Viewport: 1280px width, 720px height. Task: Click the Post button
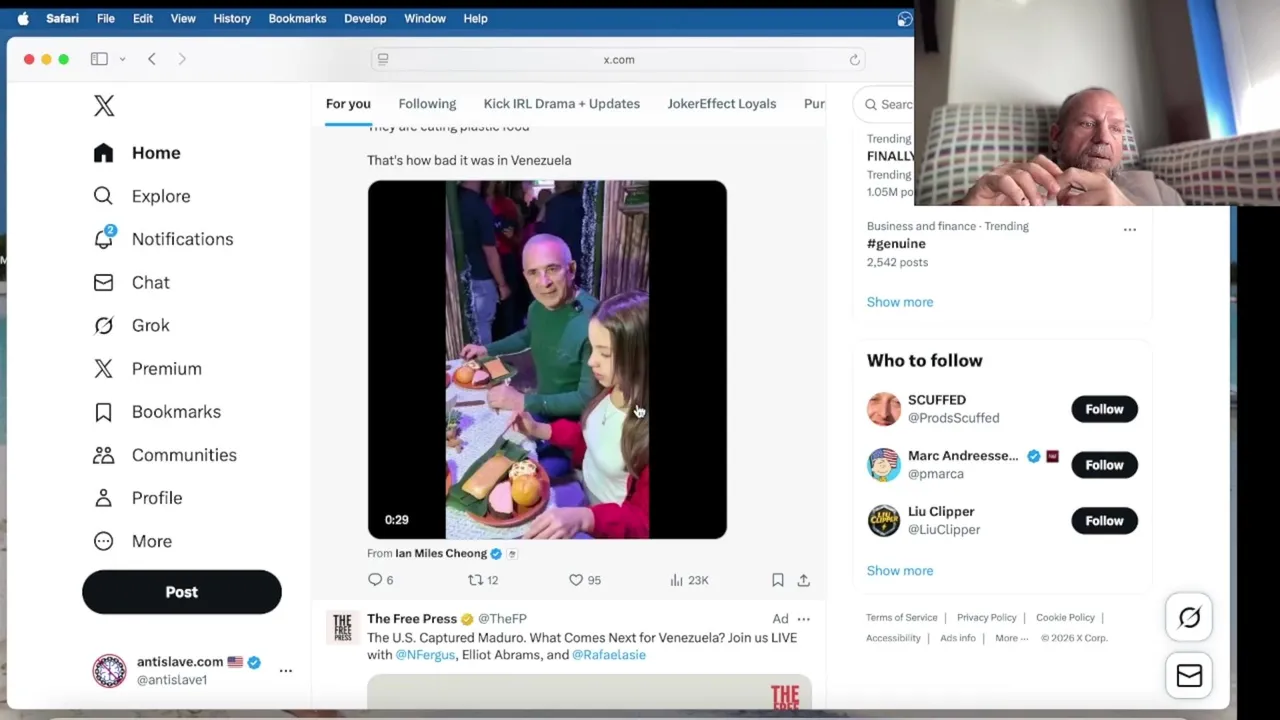coord(182,592)
